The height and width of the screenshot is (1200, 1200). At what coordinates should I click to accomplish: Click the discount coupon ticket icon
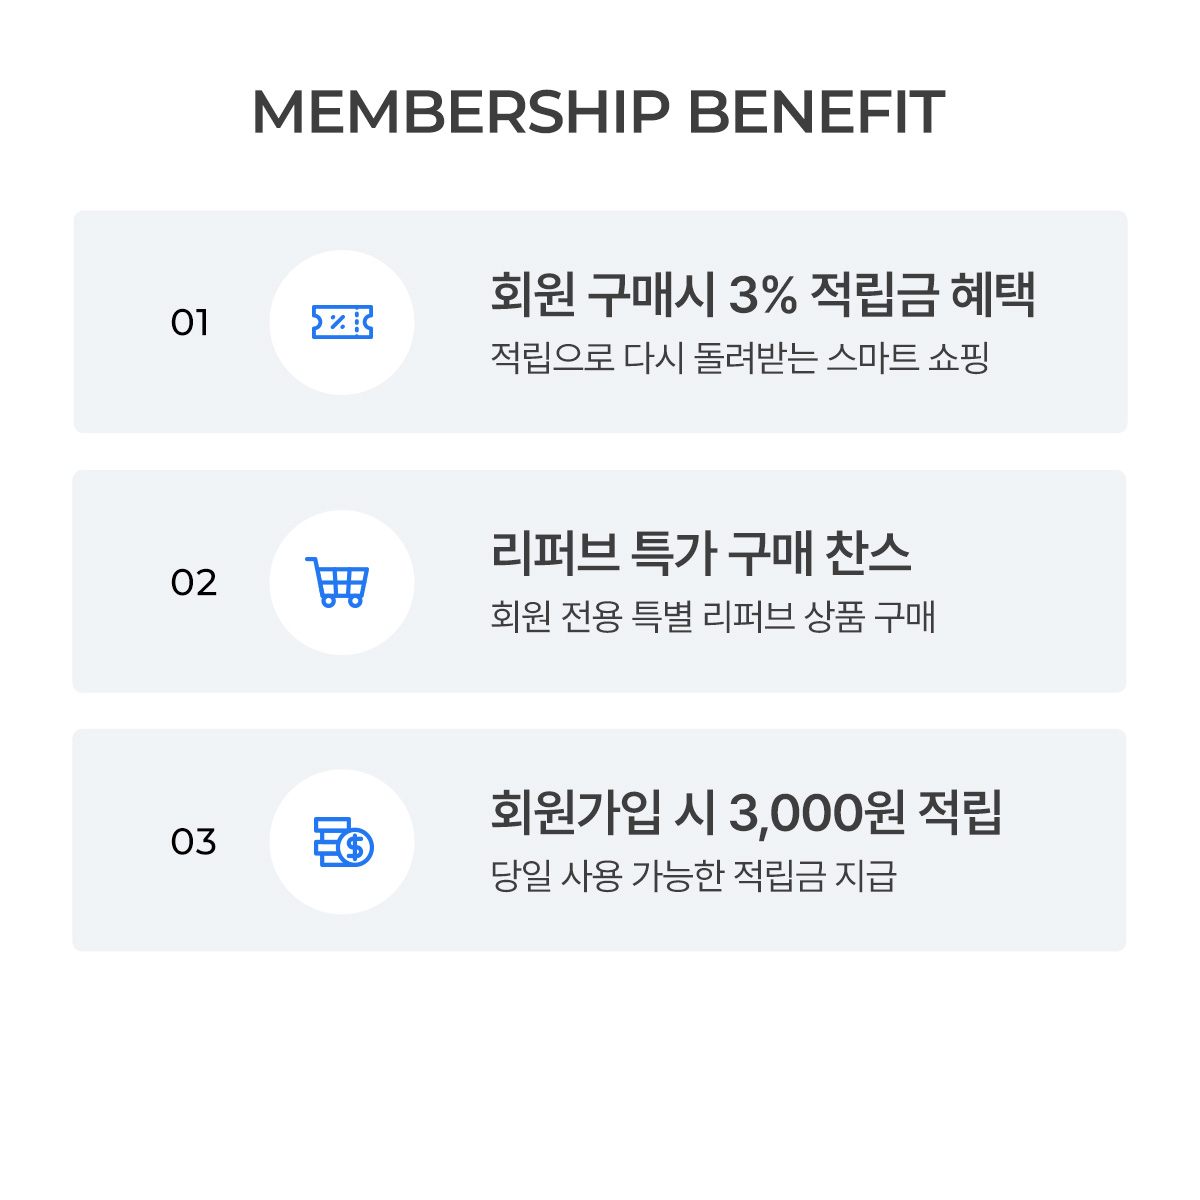pos(342,322)
